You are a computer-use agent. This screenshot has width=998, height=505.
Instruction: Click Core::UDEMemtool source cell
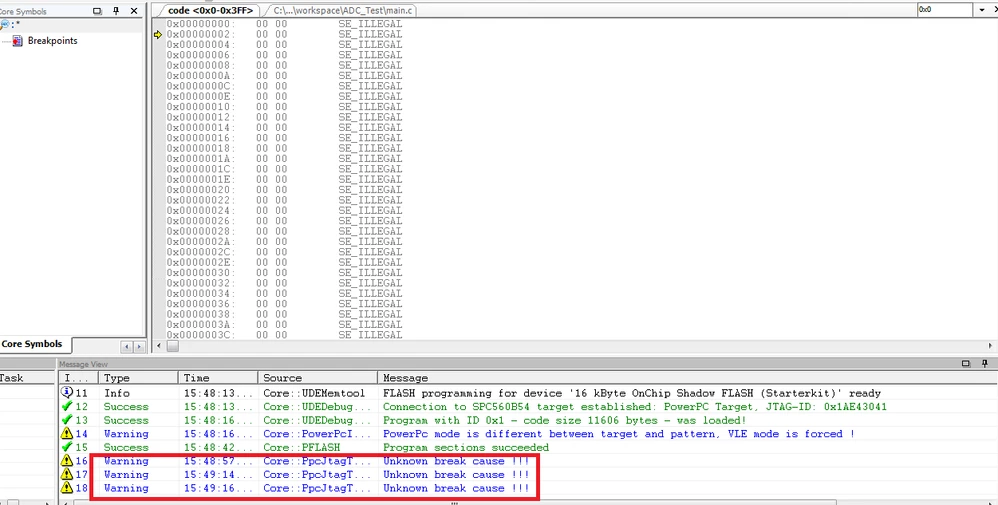tap(314, 394)
